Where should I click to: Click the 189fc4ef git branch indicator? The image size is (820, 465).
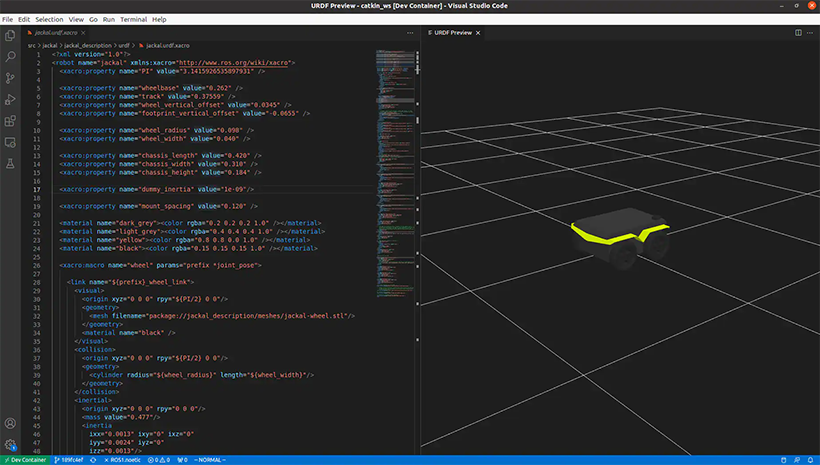point(69,460)
